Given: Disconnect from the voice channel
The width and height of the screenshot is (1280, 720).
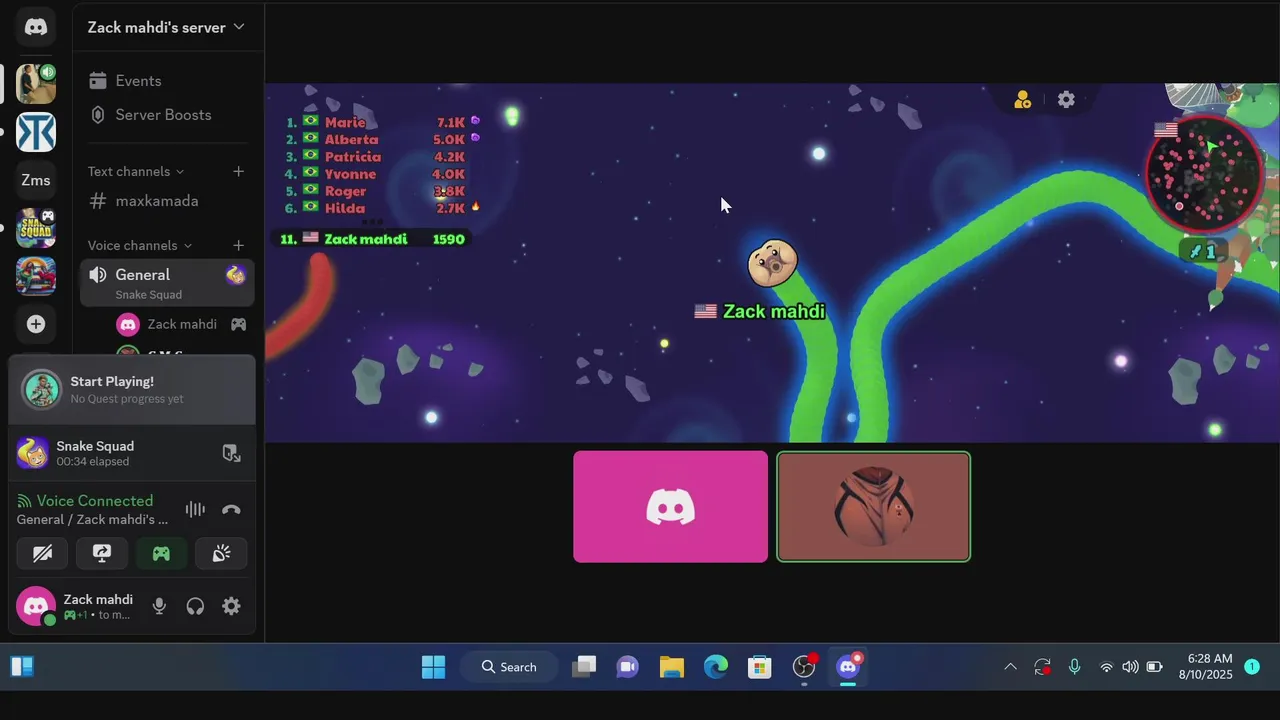Looking at the screenshot, I should point(231,509).
